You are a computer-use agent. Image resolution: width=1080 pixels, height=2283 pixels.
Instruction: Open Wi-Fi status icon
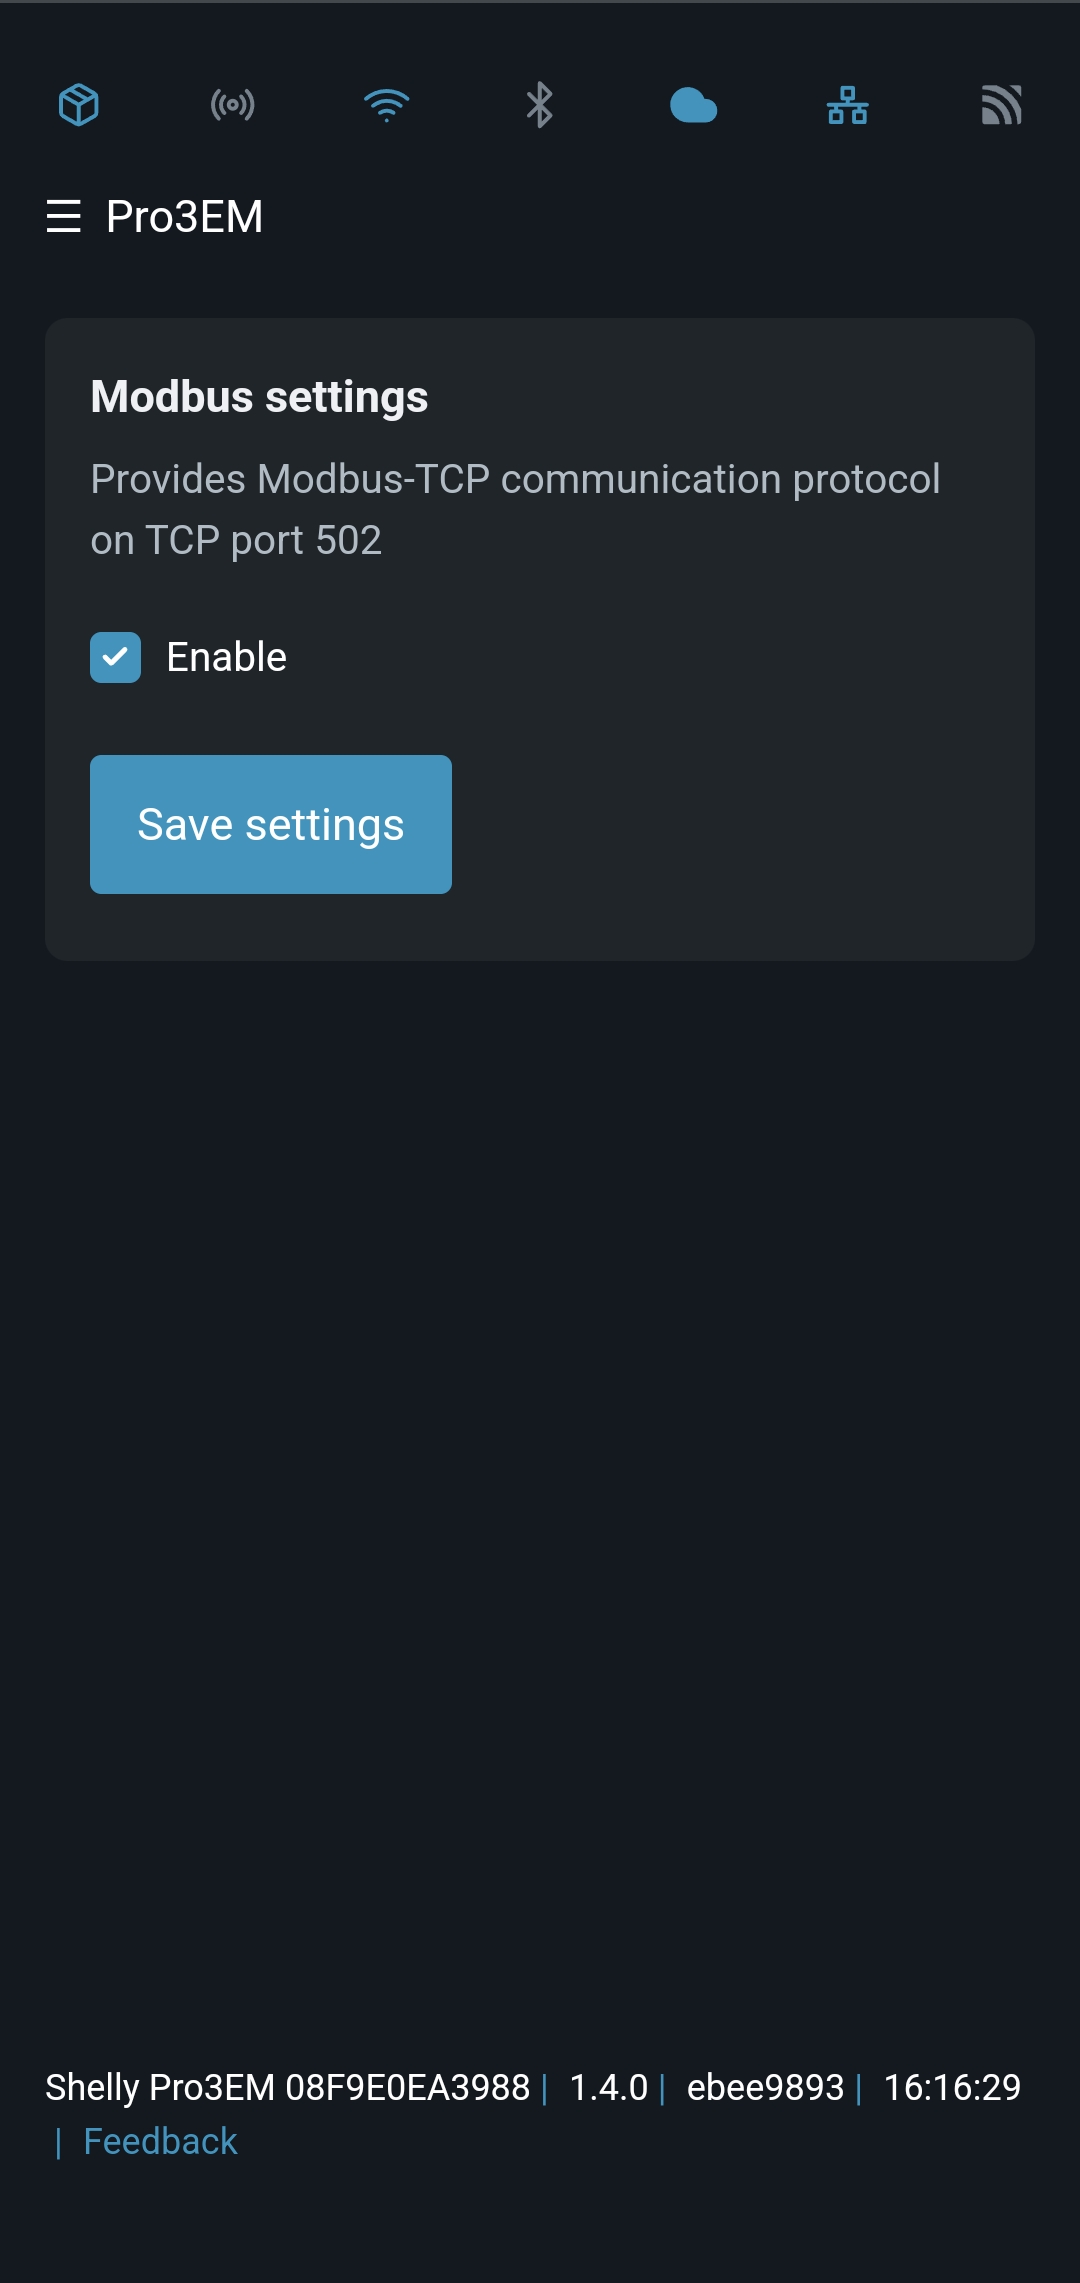[387, 105]
